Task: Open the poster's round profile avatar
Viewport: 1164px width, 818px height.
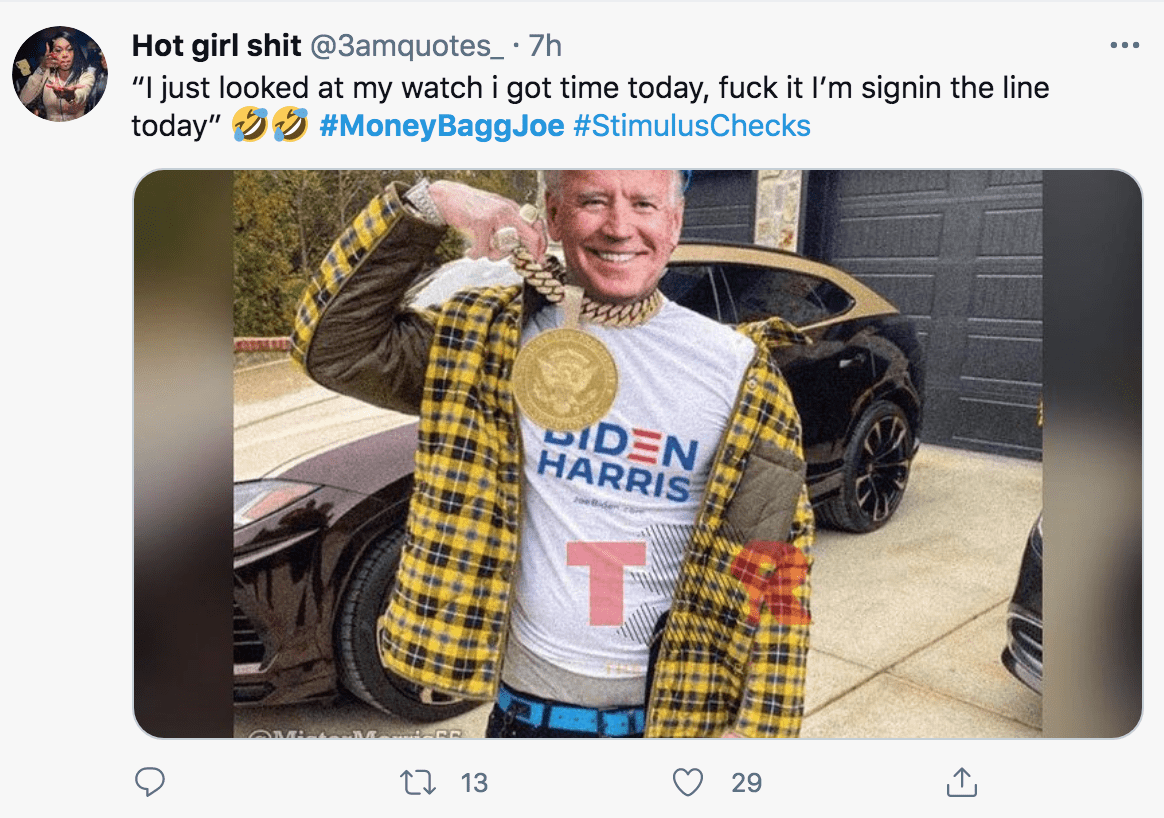Action: point(60,73)
